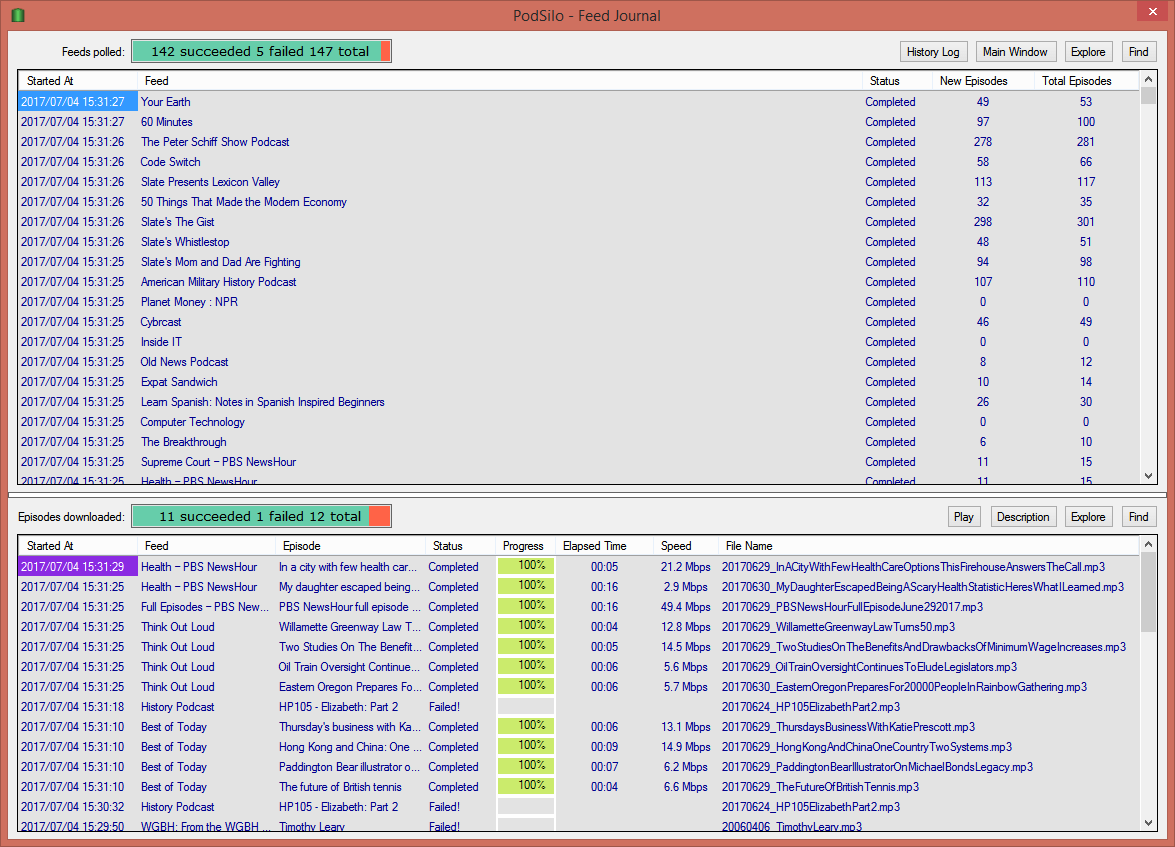Image resolution: width=1175 pixels, height=847 pixels.
Task: Click Explore in the feeds polled section
Action: click(x=1088, y=51)
